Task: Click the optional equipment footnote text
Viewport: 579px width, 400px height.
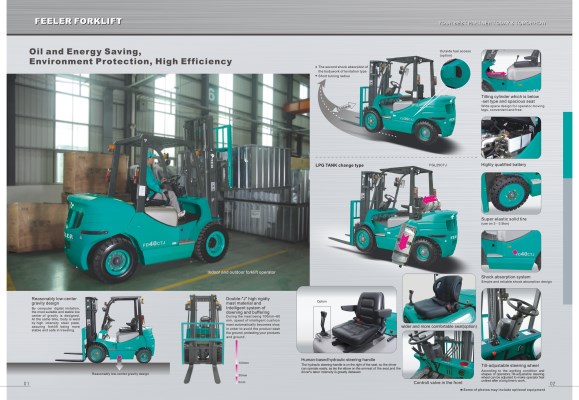Action: (x=503, y=390)
